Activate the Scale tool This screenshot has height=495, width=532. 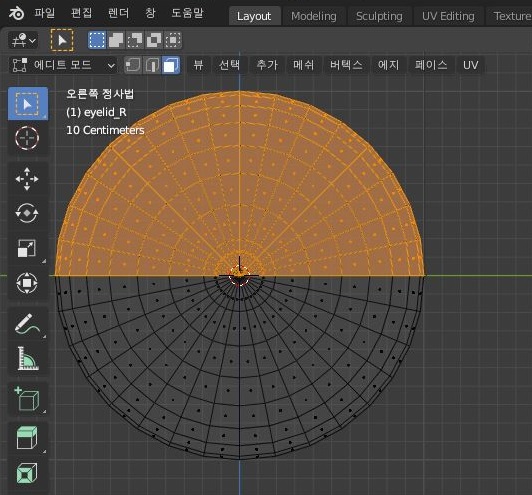pos(27,248)
